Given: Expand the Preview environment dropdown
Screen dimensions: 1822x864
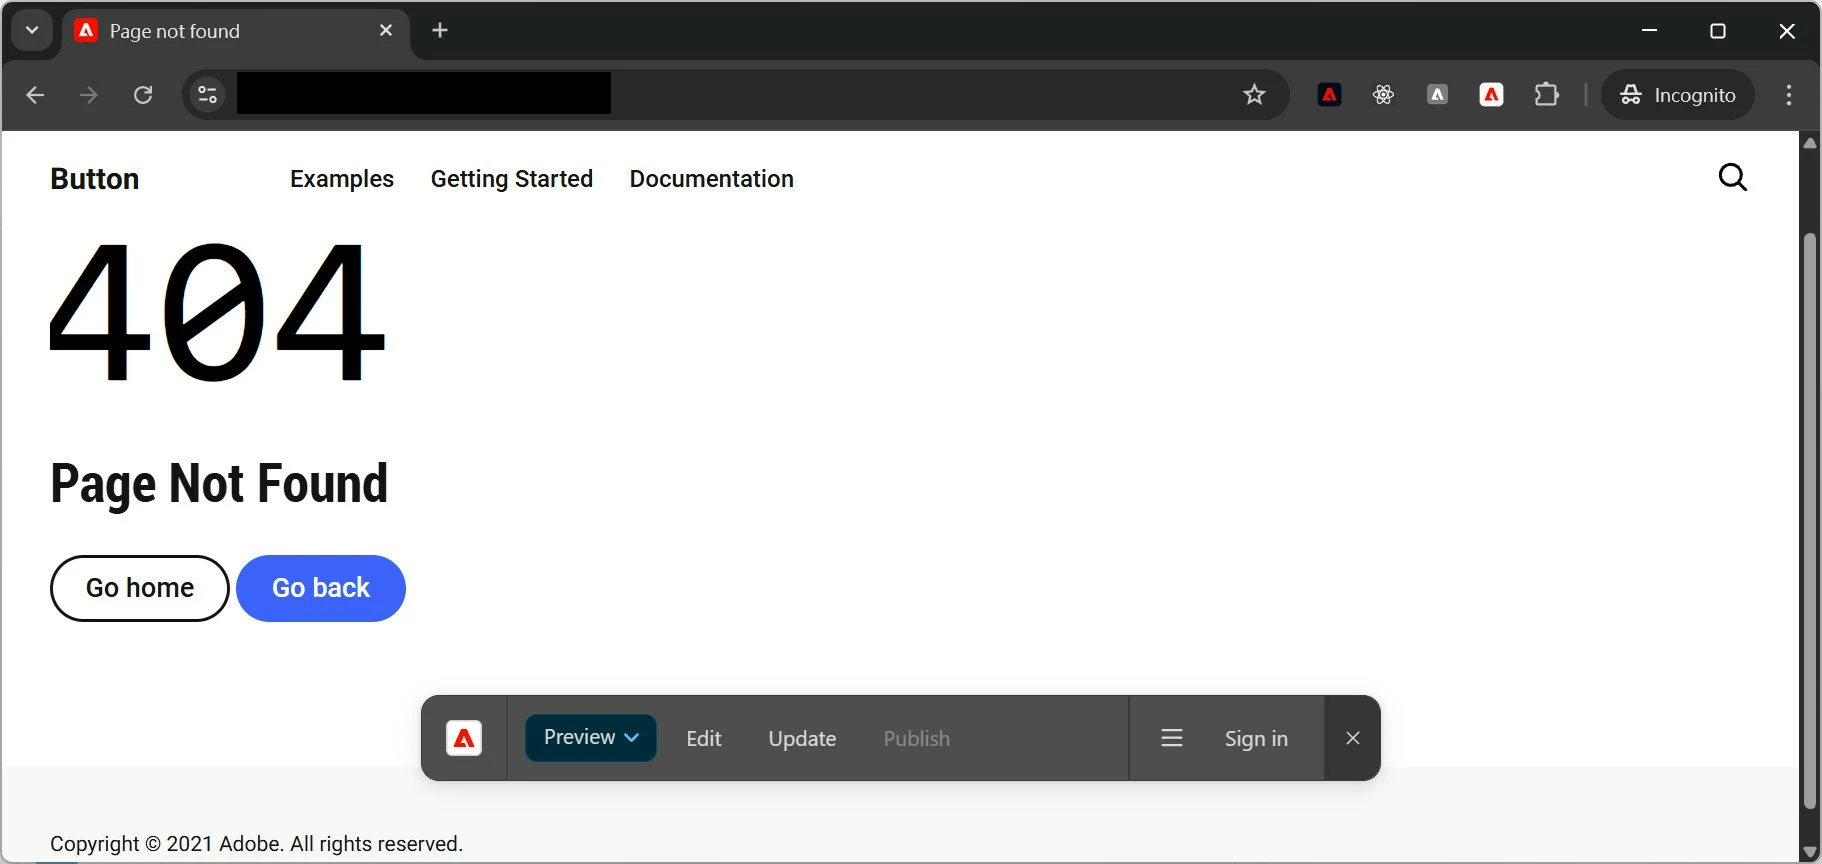Looking at the screenshot, I should click(x=591, y=738).
